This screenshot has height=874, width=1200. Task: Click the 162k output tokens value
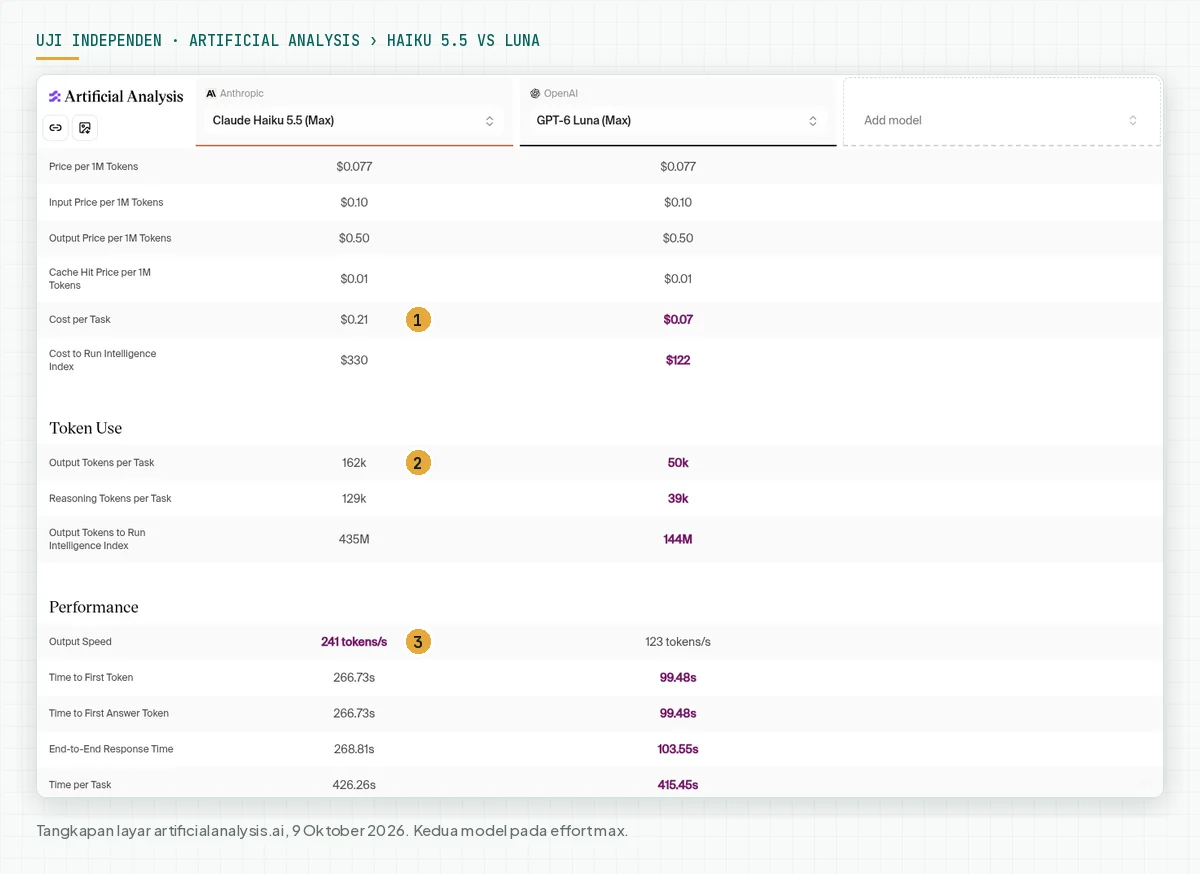(354, 463)
